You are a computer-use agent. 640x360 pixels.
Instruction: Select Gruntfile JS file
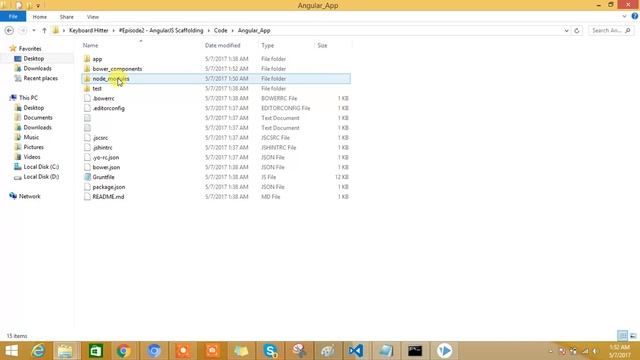pyautogui.click(x=103, y=177)
